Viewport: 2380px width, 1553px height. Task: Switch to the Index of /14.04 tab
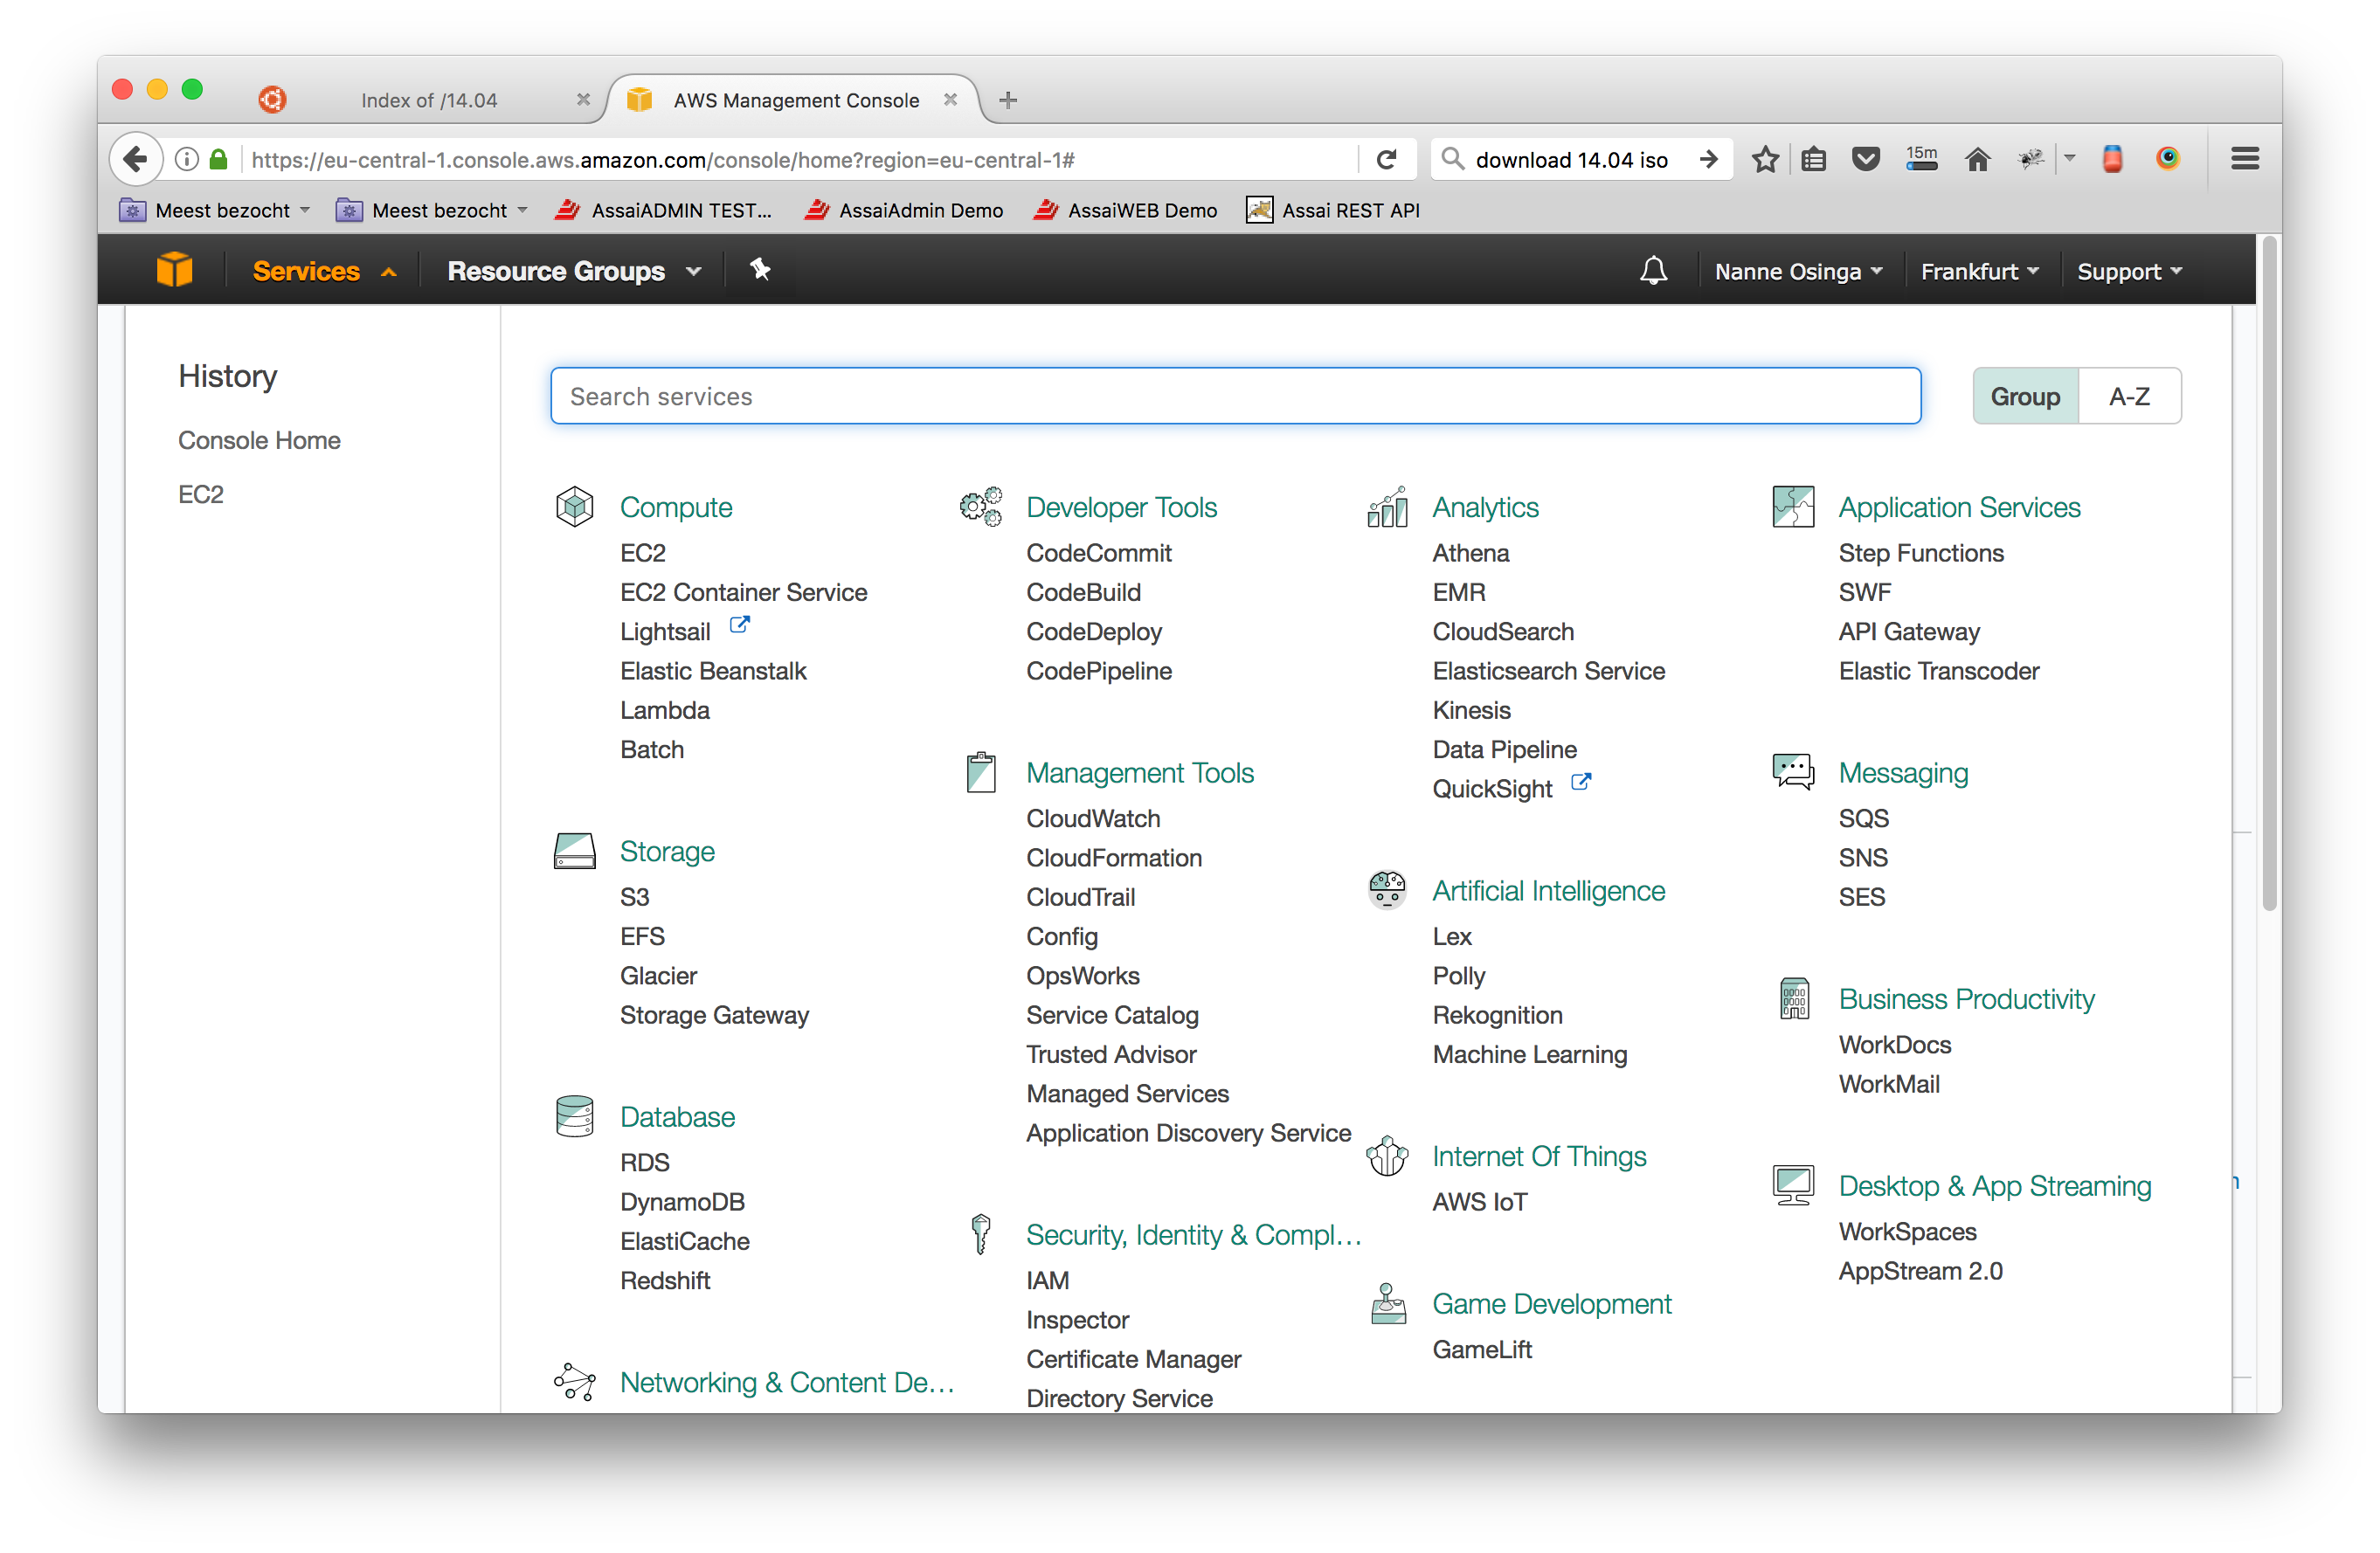tap(429, 100)
